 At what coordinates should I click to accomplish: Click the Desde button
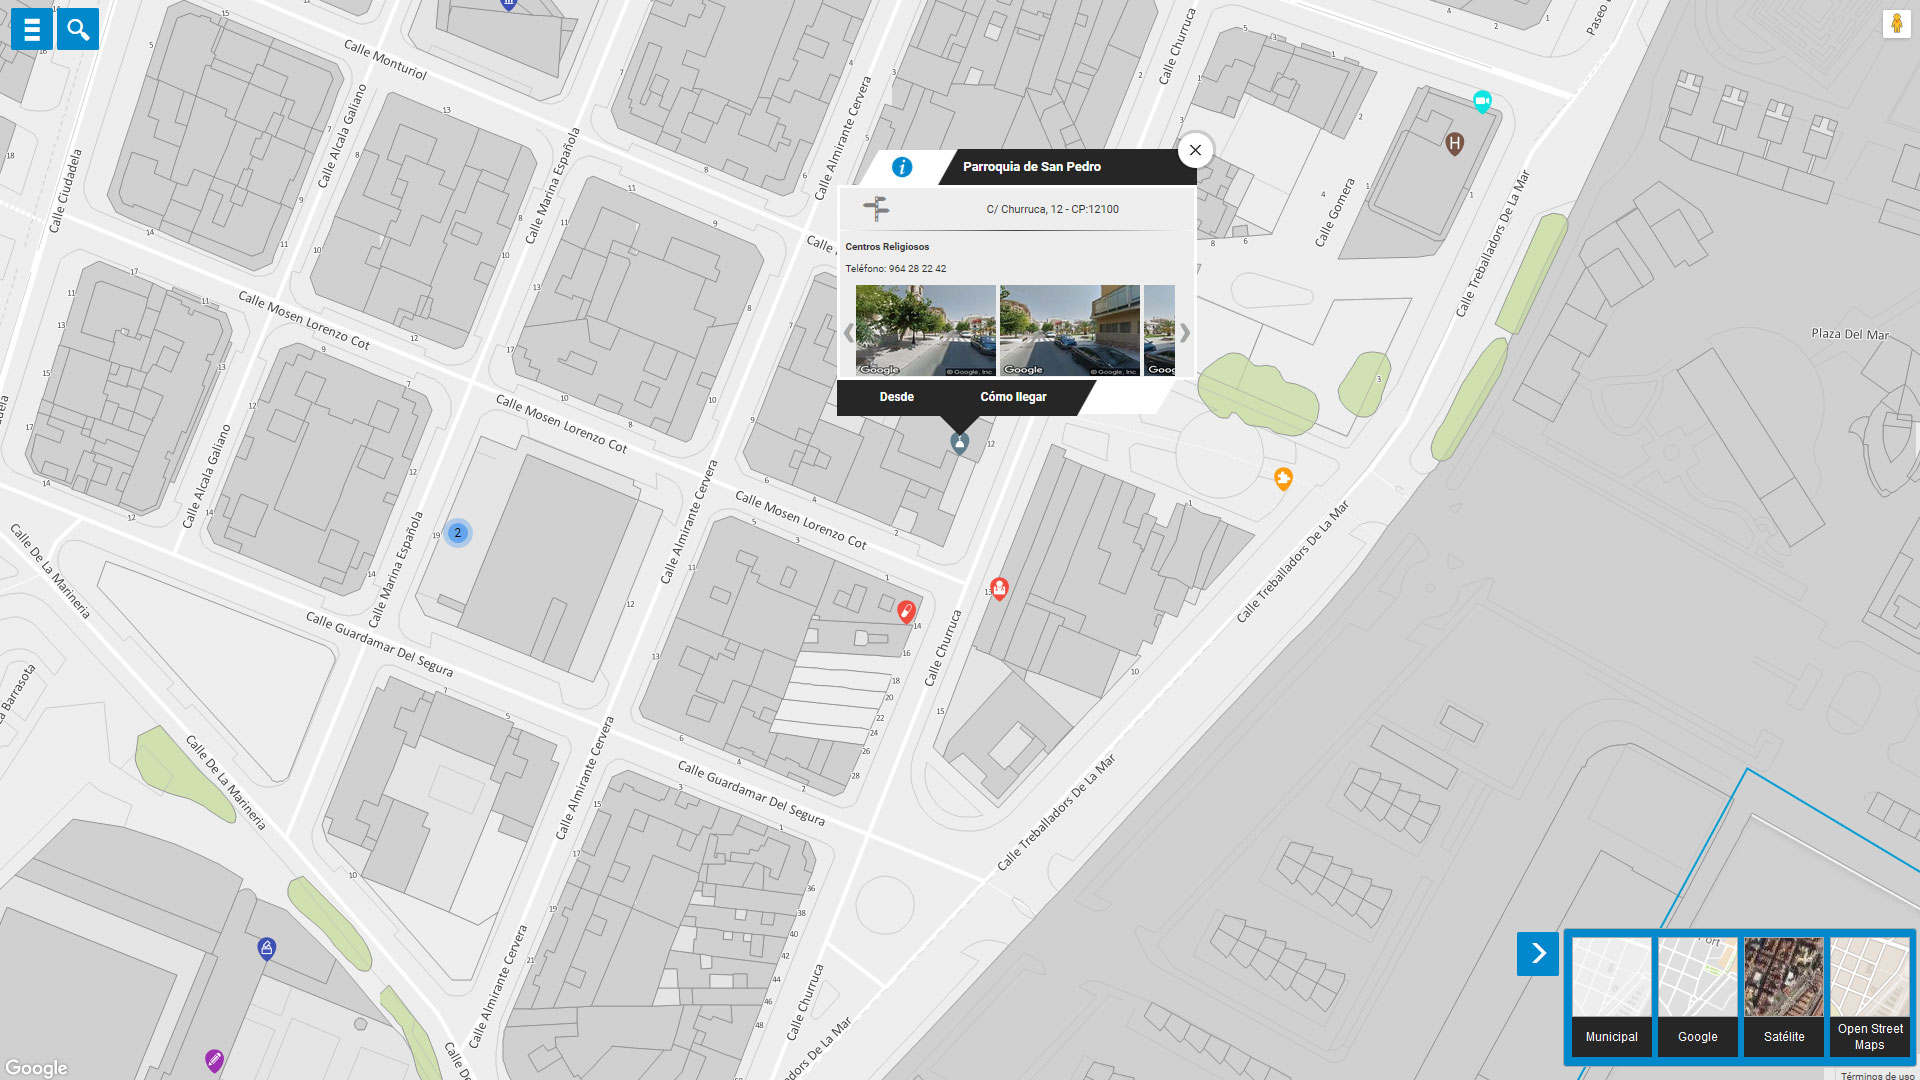click(x=897, y=397)
